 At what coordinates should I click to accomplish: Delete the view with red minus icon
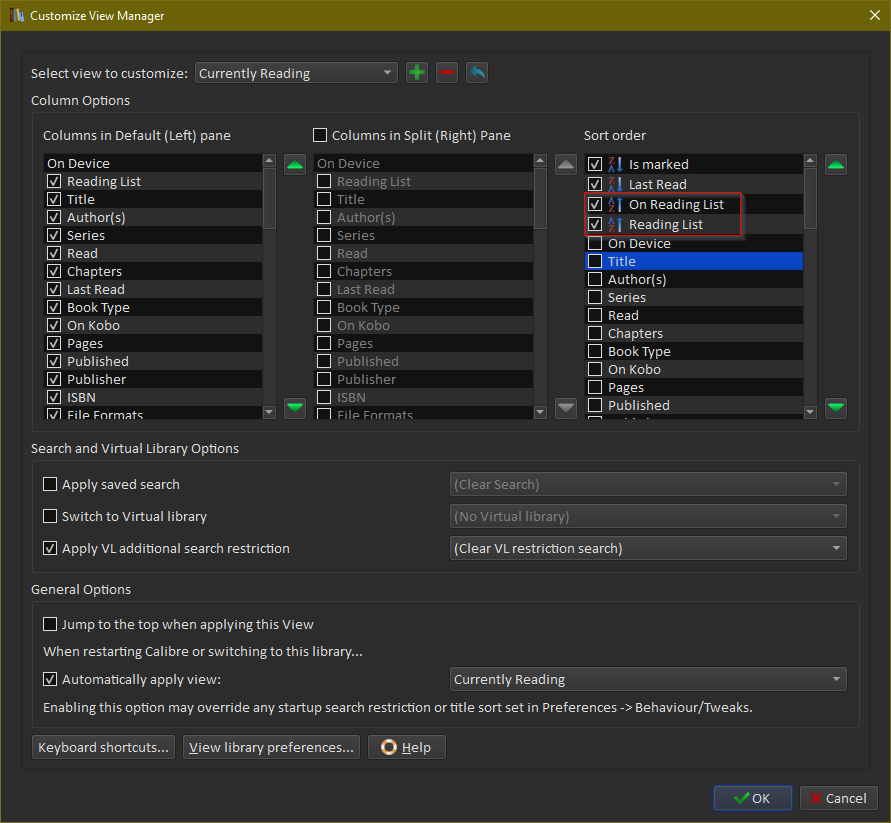[447, 73]
